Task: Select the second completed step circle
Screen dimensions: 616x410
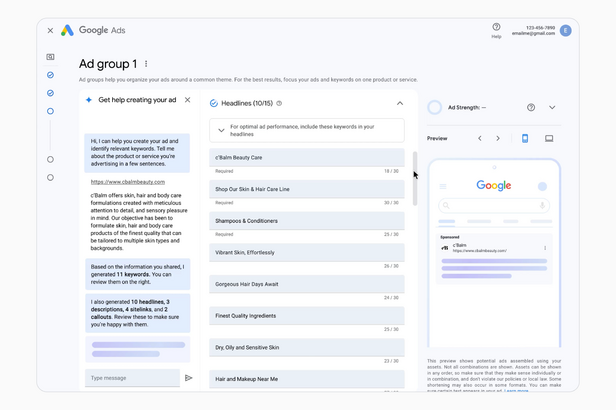Action: 50,93
